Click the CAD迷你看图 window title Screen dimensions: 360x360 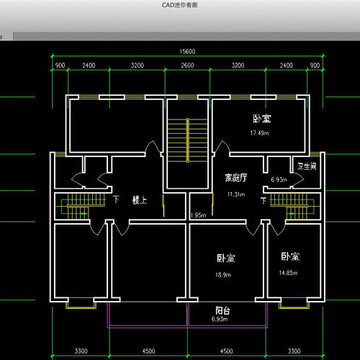pyautogui.click(x=180, y=5)
